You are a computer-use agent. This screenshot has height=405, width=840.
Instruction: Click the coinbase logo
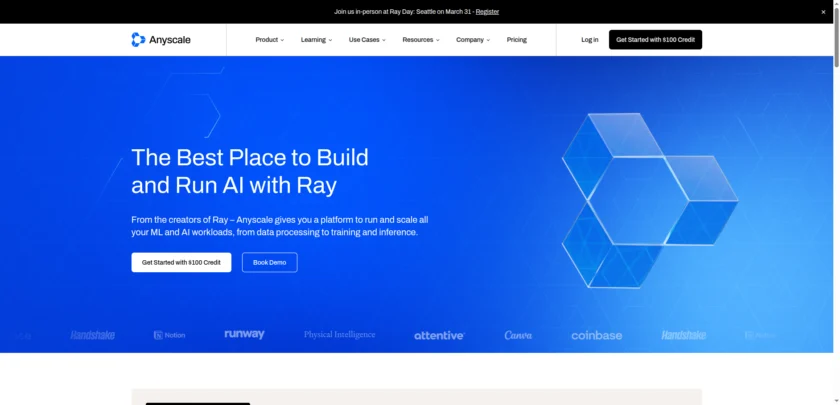(x=596, y=335)
